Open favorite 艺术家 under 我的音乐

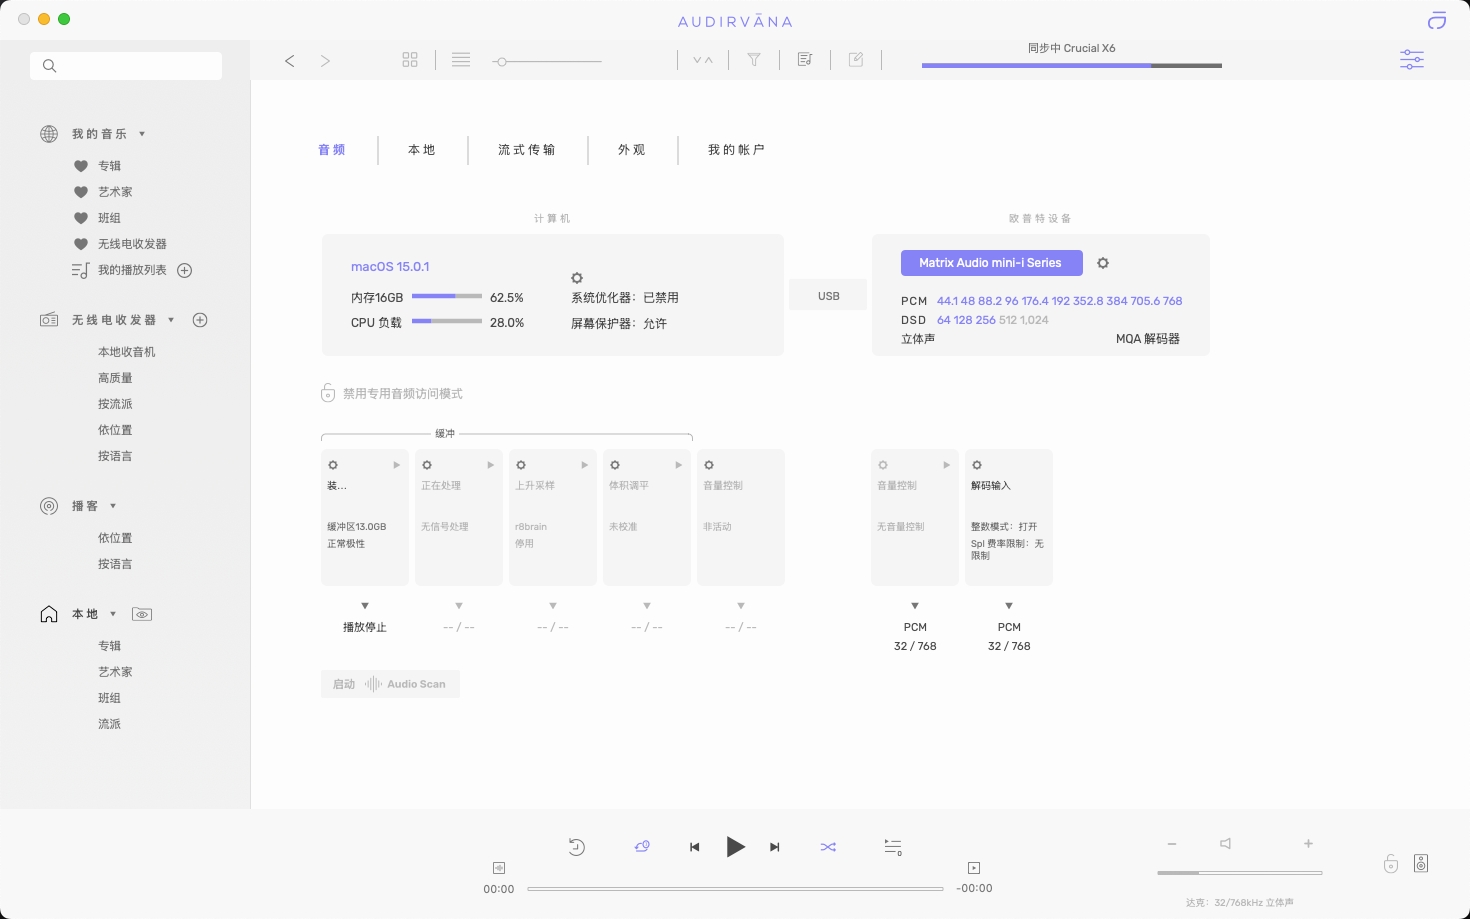(115, 192)
